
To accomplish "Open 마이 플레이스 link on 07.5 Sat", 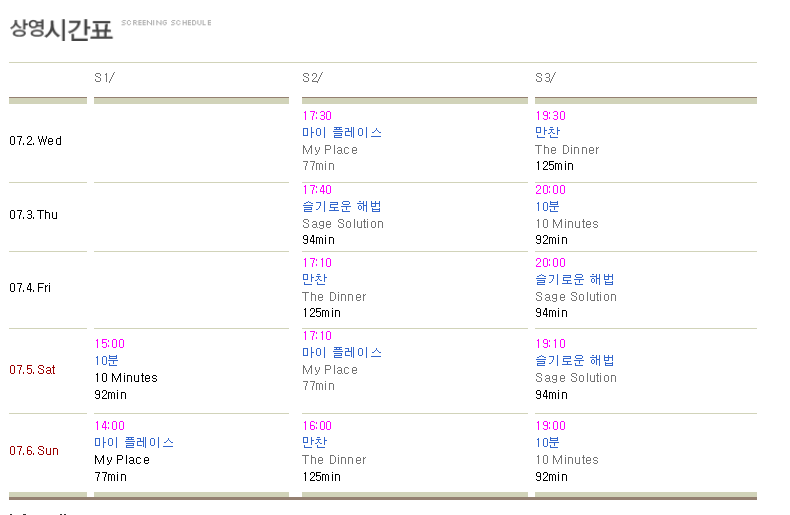I will click(342, 353).
